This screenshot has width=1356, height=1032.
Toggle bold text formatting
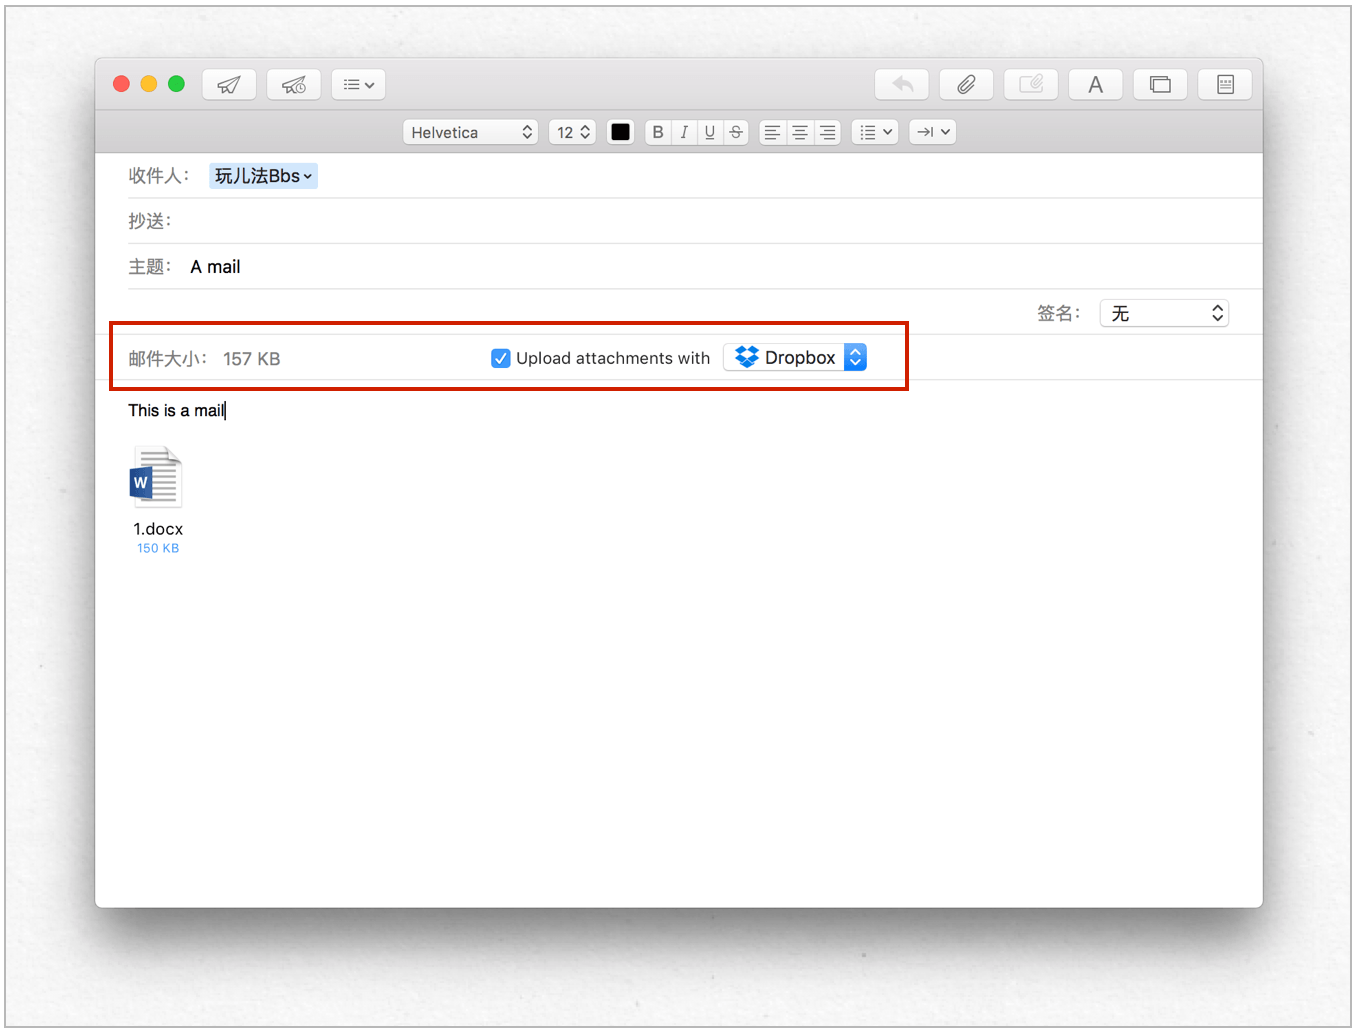[x=658, y=132]
